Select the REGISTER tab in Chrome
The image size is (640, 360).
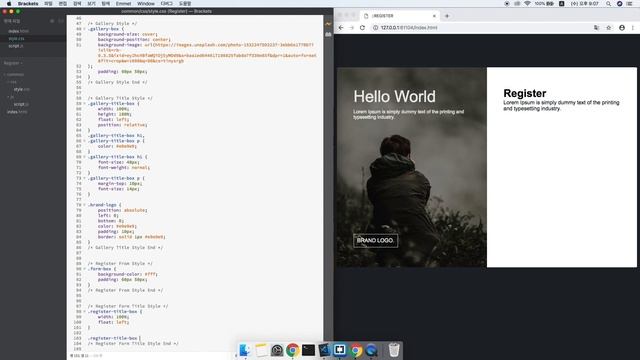400,16
